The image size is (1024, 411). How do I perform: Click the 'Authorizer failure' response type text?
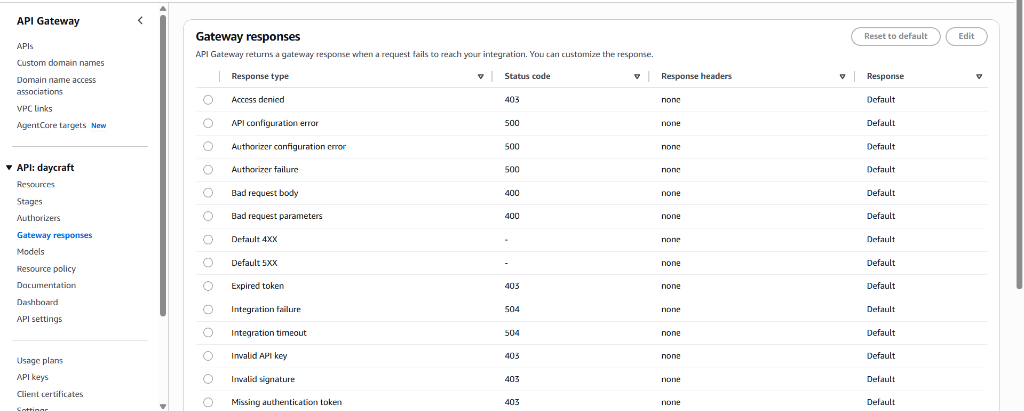click(264, 169)
